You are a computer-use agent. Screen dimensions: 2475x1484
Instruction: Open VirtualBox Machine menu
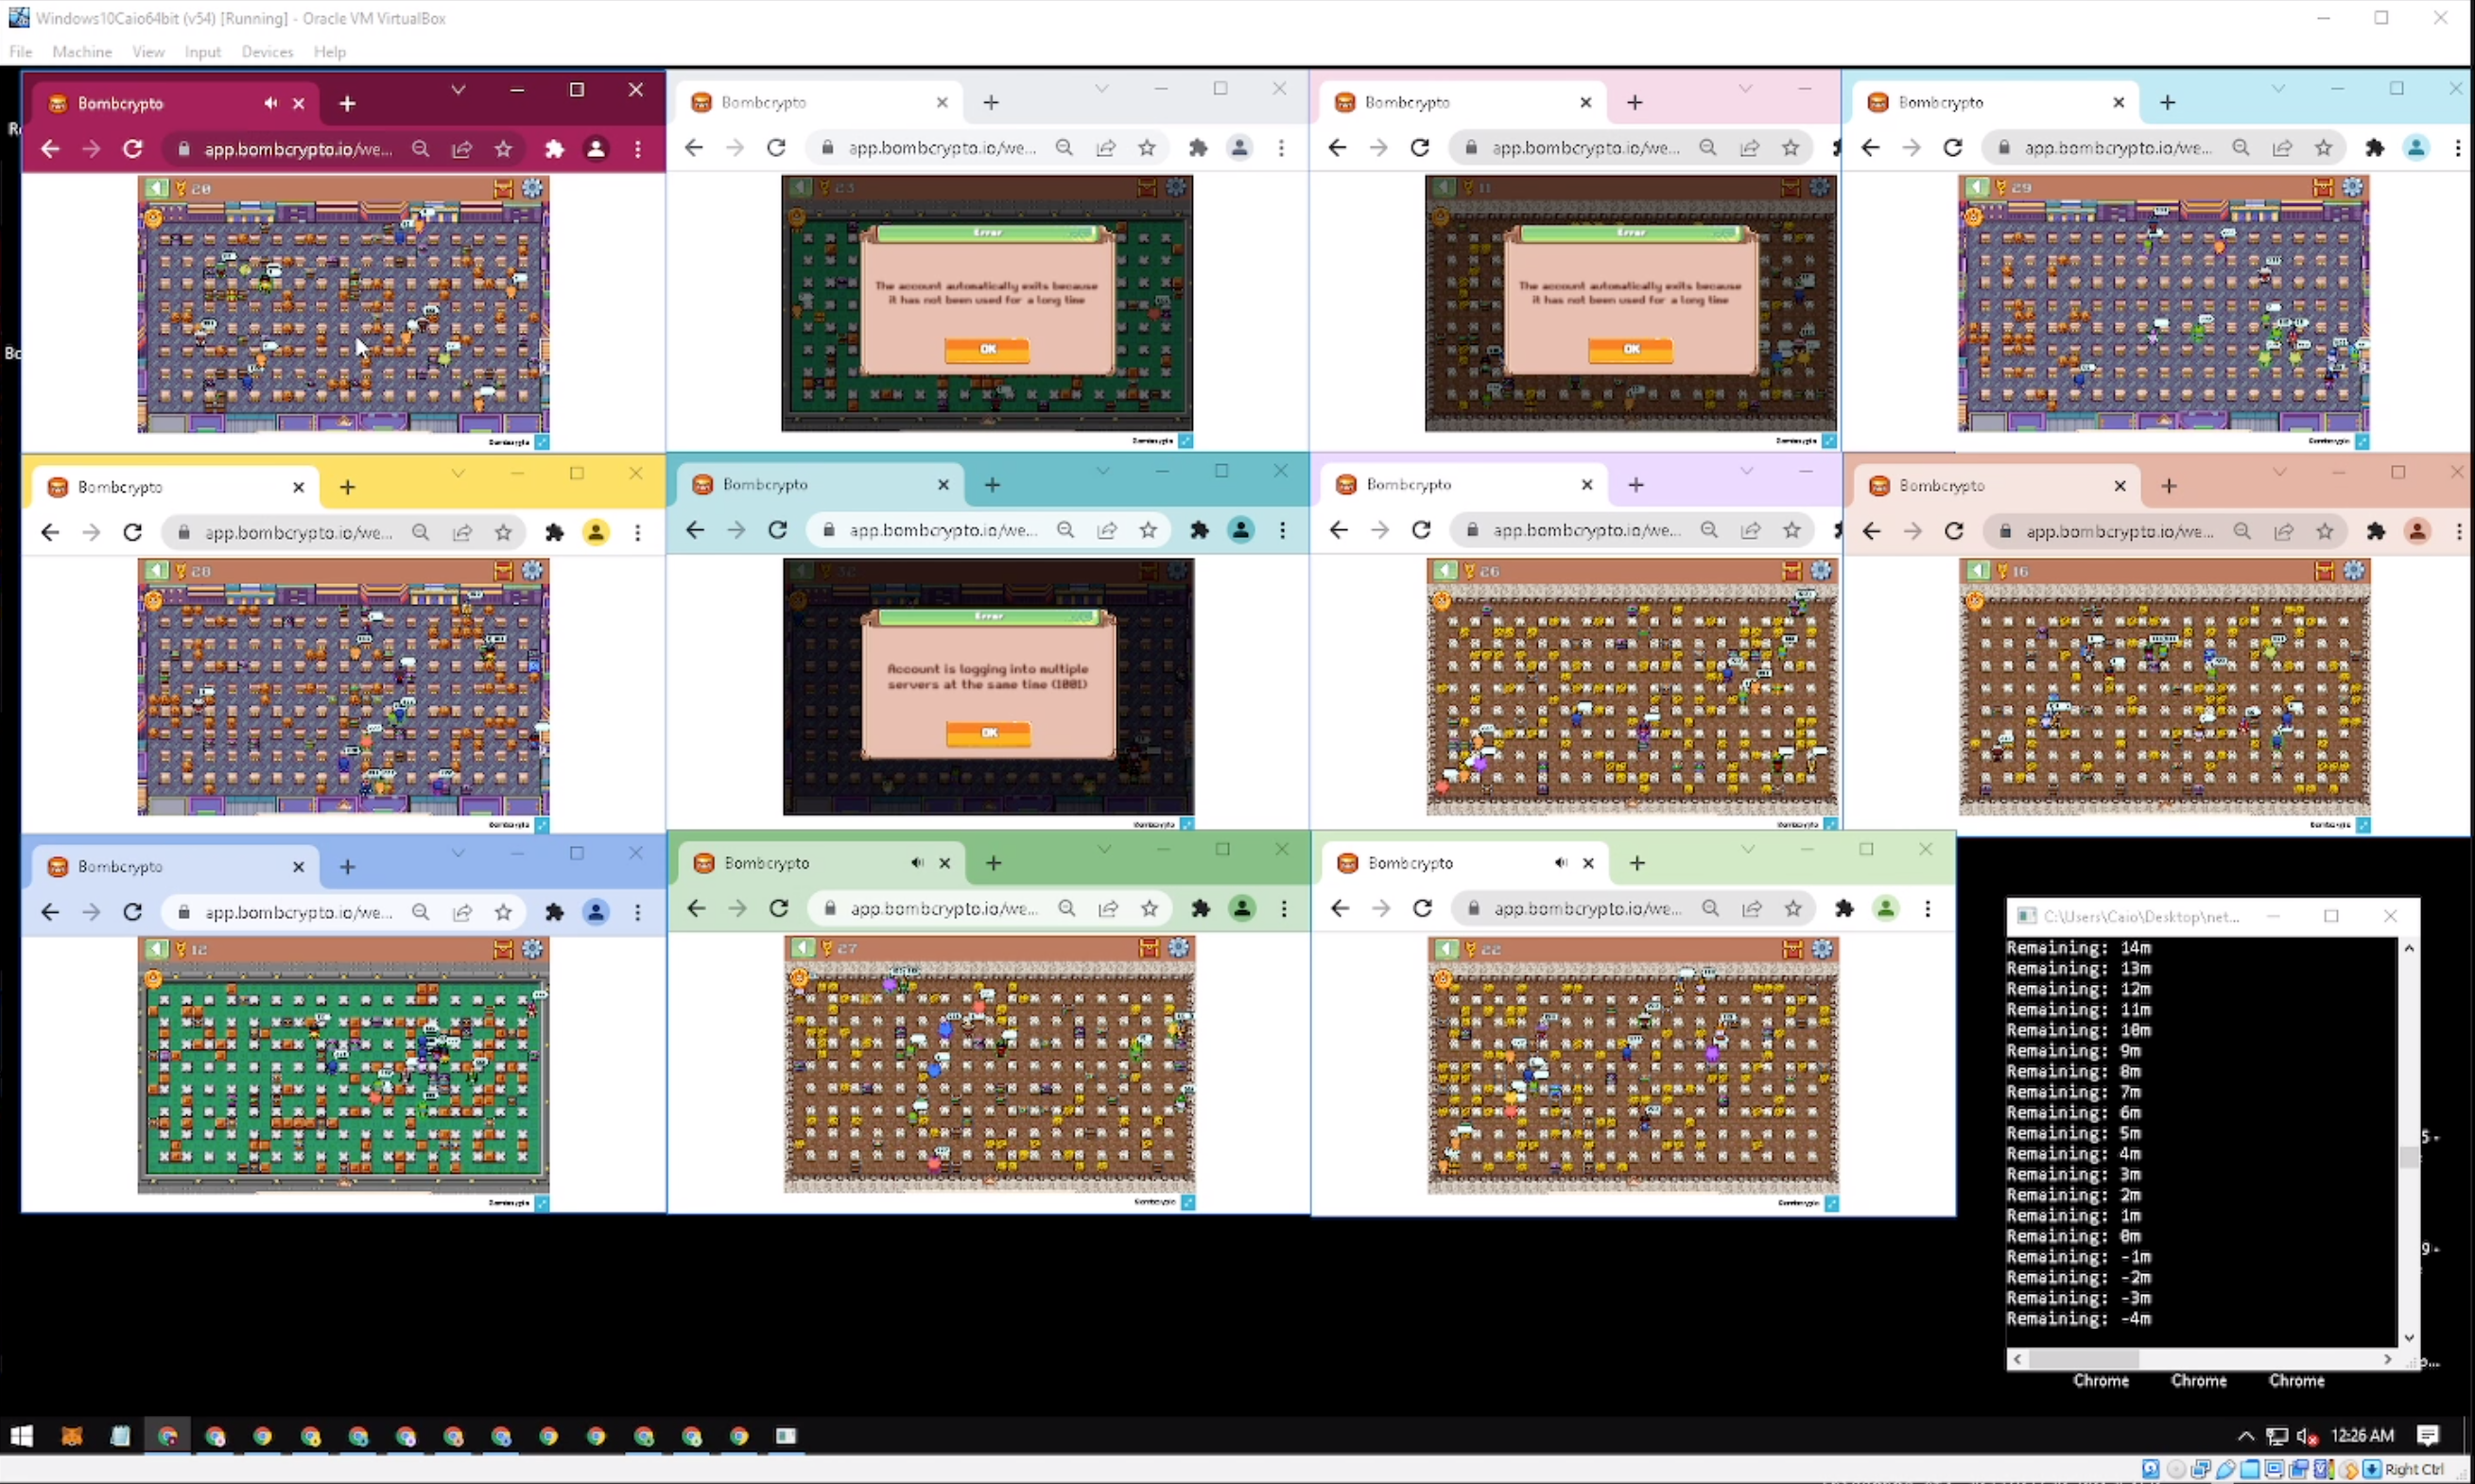[x=82, y=52]
